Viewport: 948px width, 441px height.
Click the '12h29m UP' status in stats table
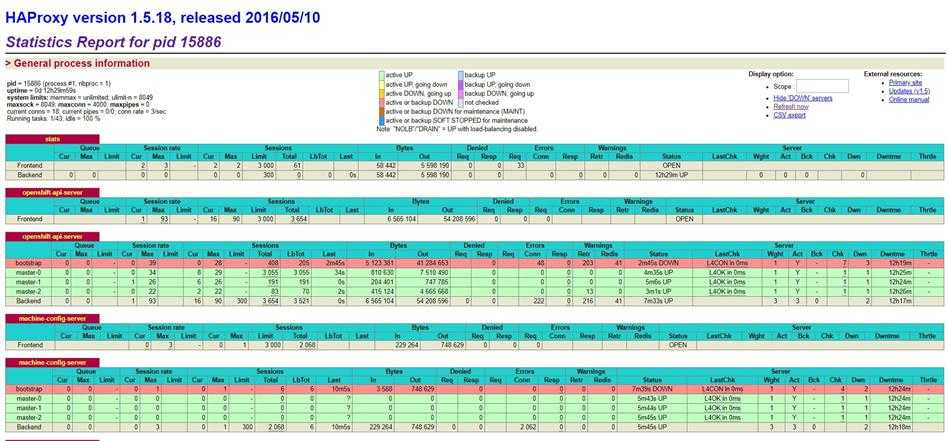671,175
